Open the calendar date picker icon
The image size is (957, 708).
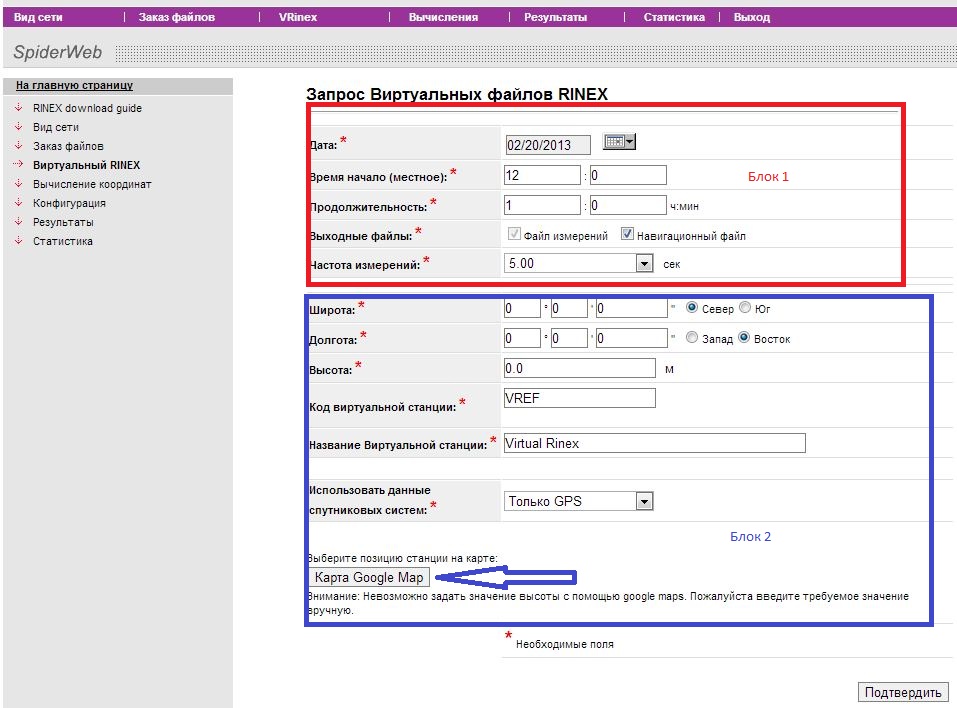click(x=619, y=142)
